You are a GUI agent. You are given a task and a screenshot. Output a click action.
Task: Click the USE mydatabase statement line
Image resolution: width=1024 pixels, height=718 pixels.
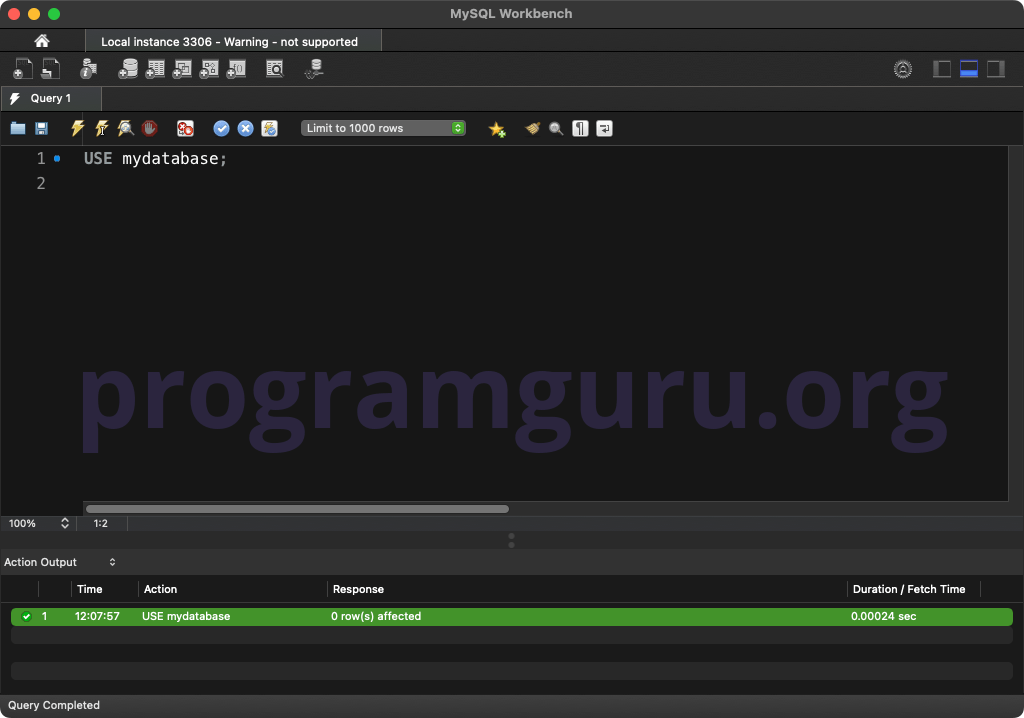click(155, 159)
